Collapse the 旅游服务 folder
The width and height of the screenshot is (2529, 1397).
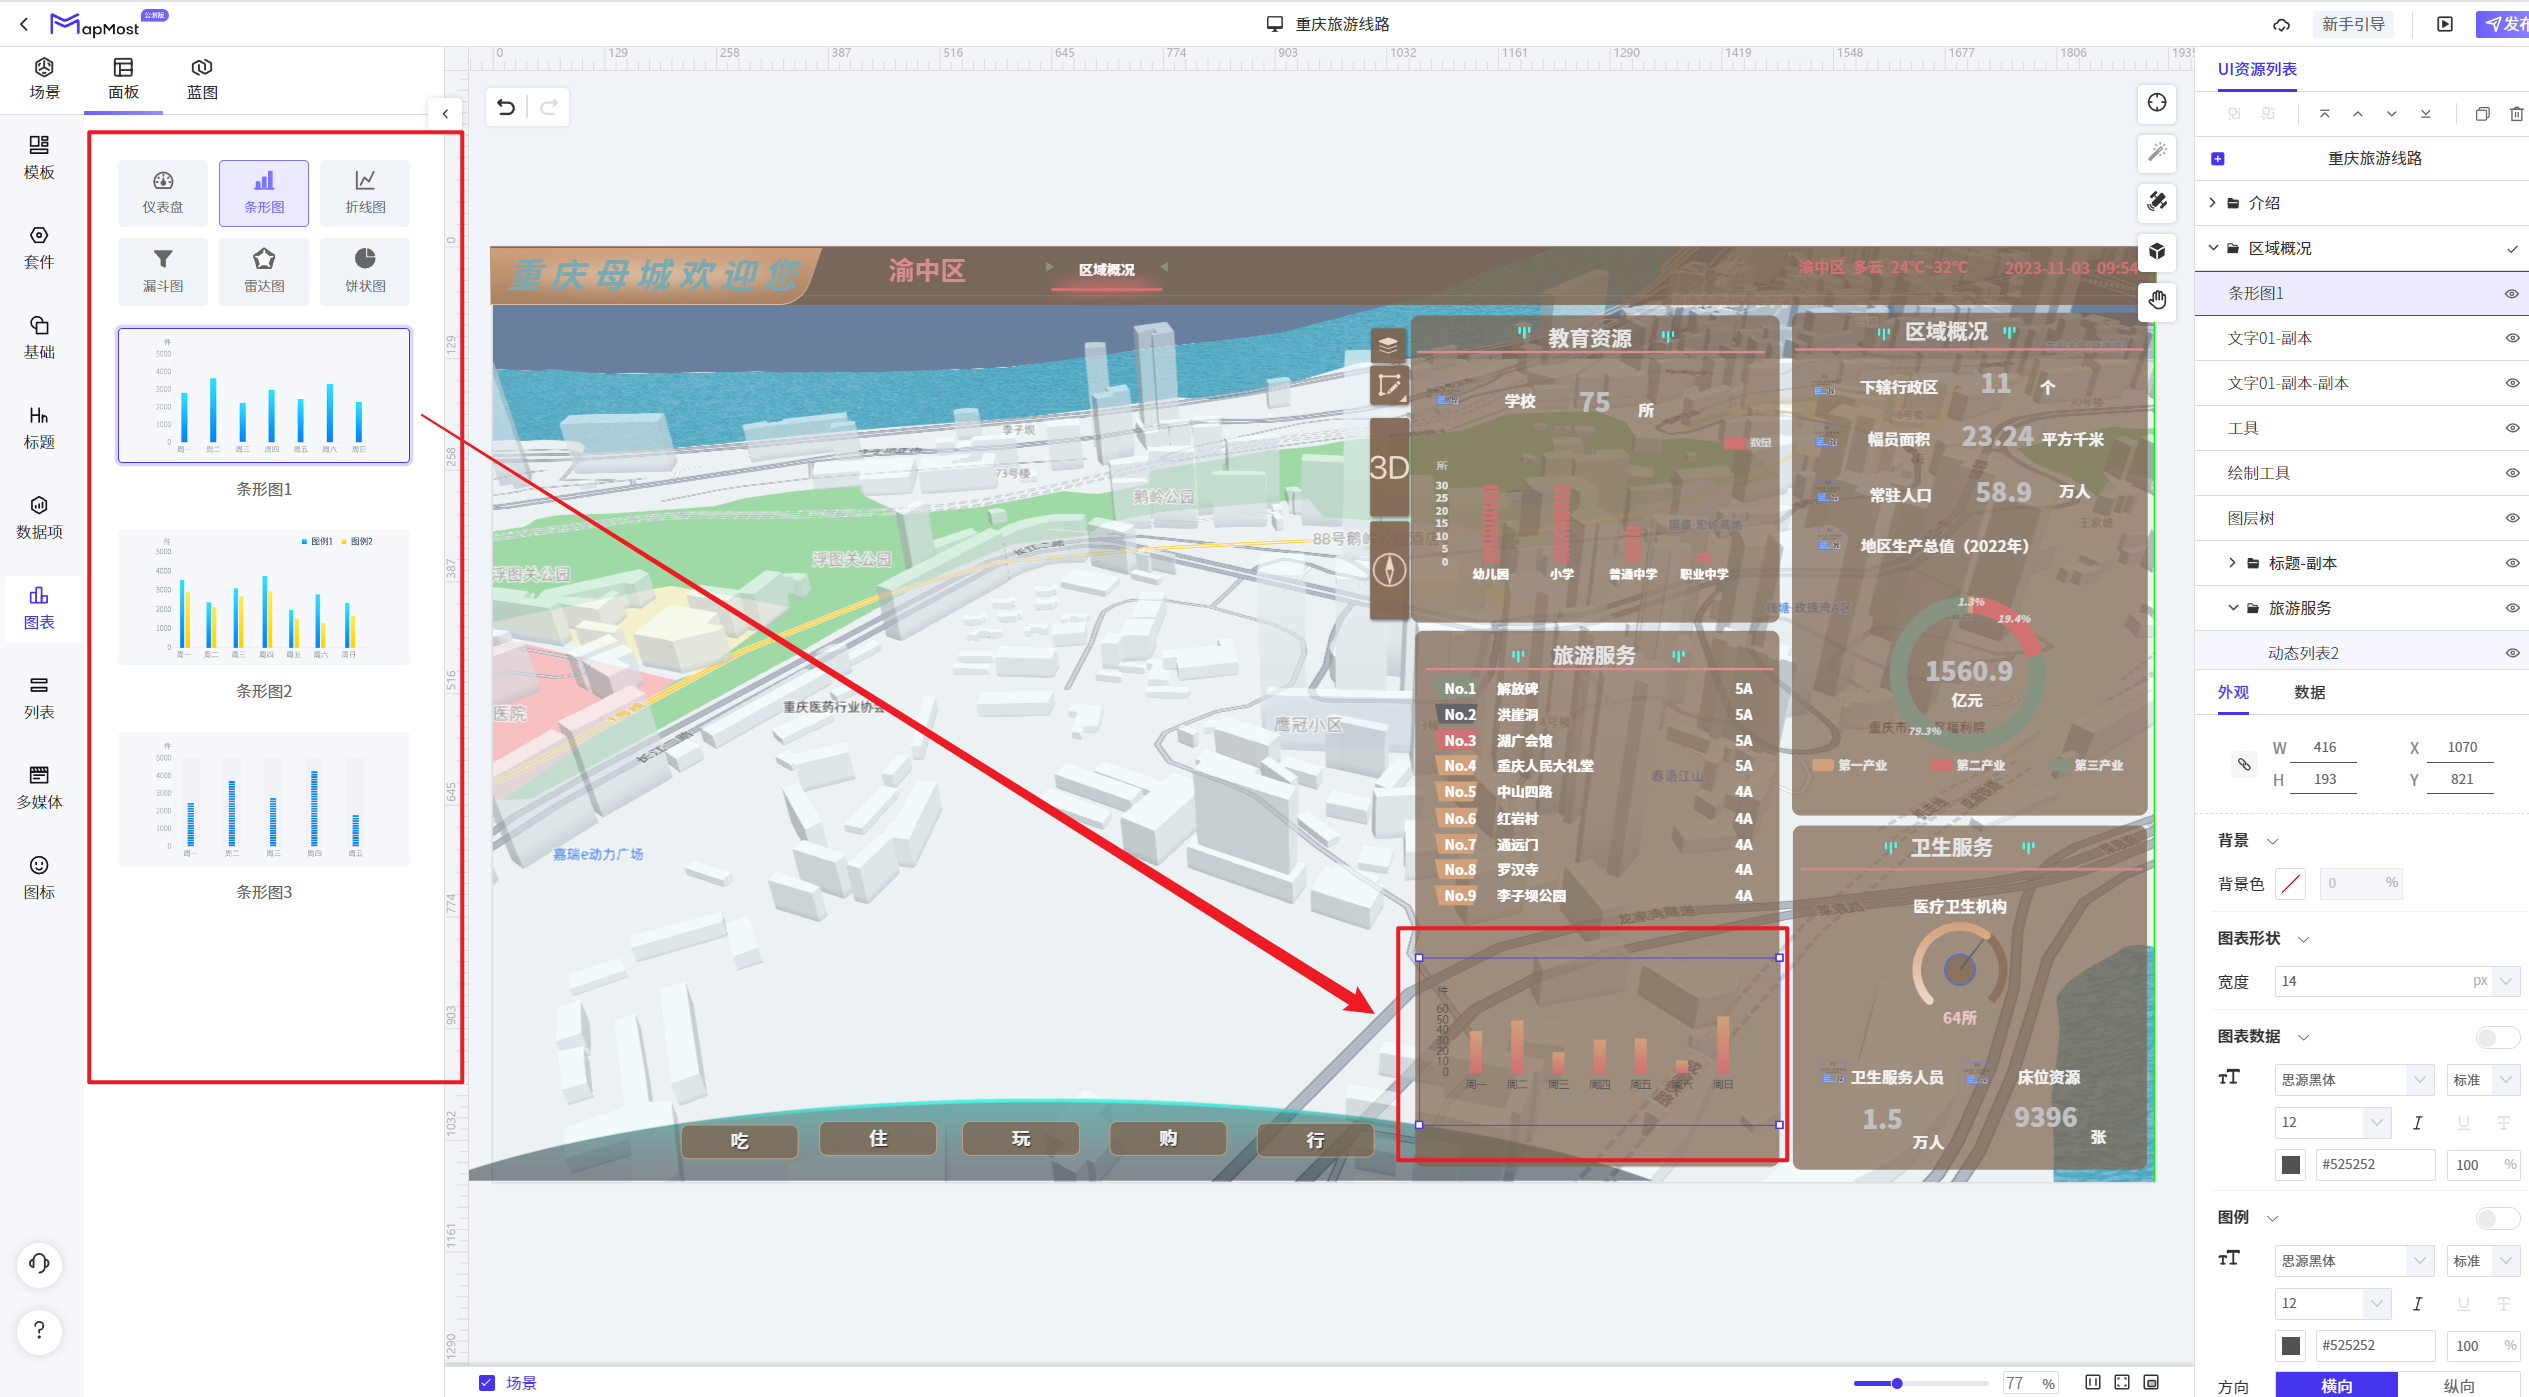point(2232,608)
